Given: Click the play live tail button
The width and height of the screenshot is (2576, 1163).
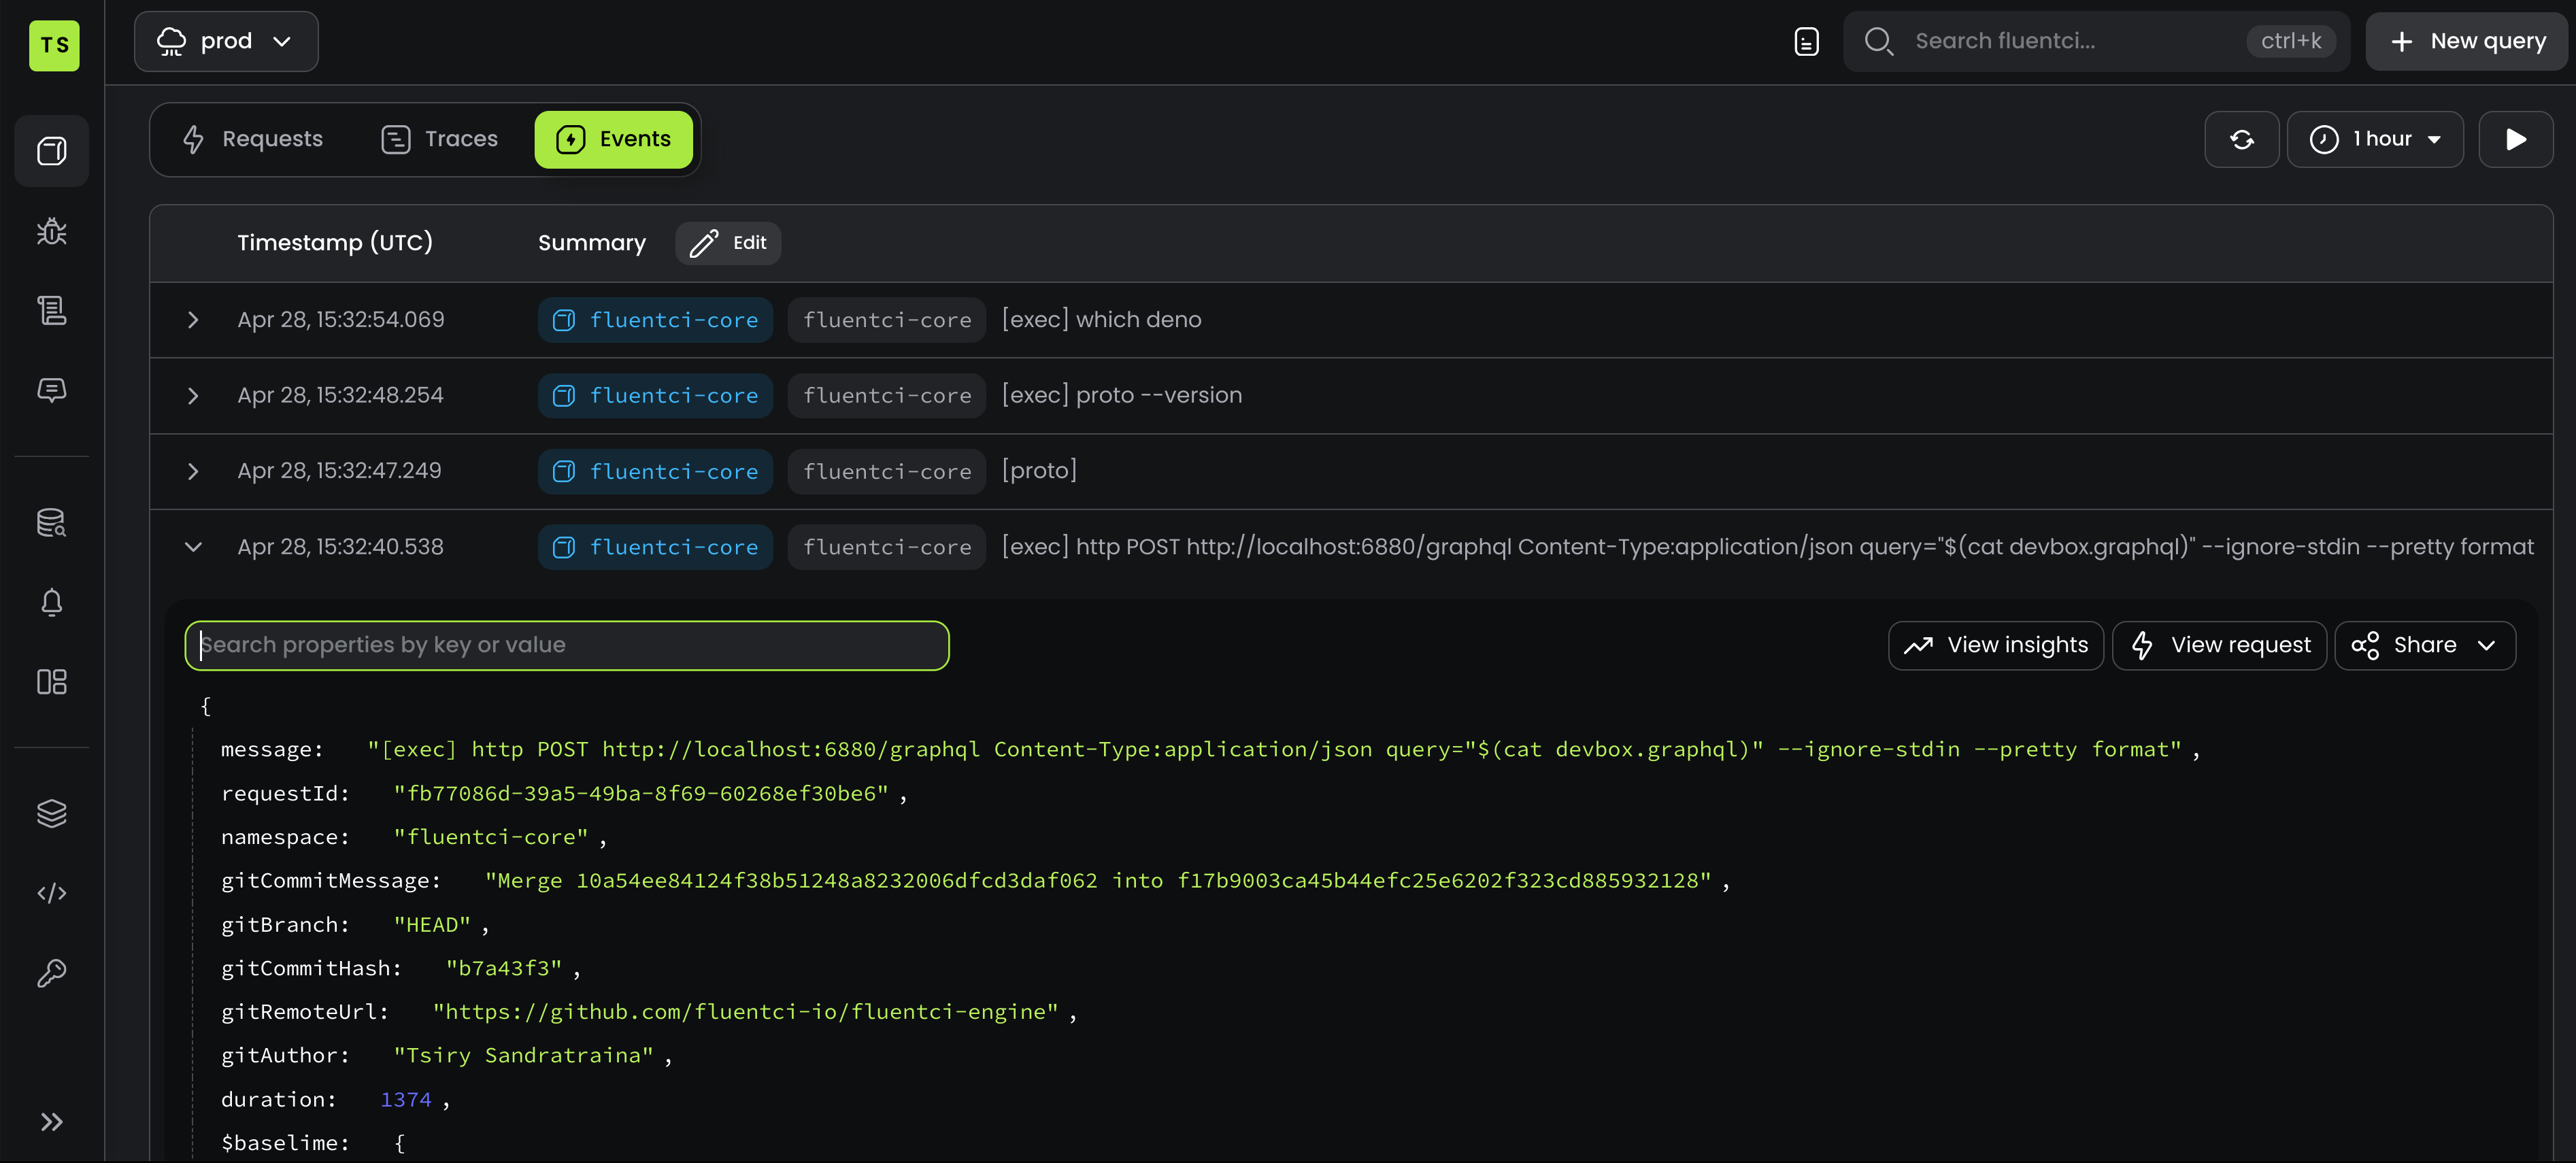Looking at the screenshot, I should [x=2515, y=139].
